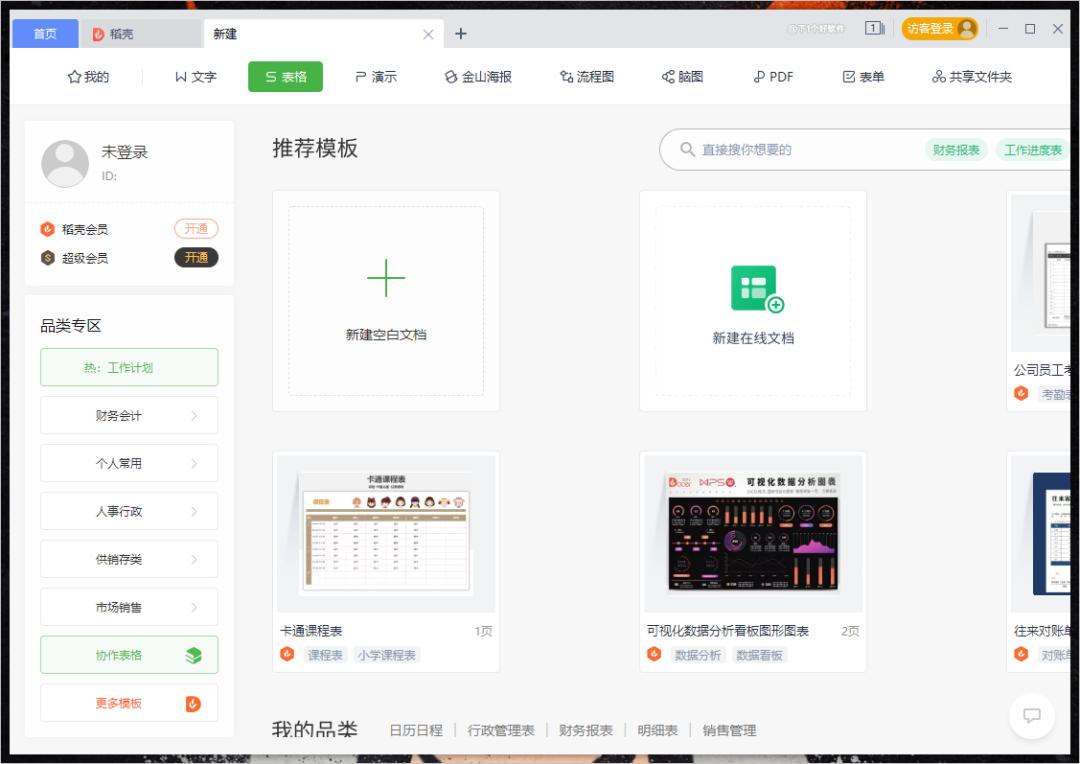Open the chat support bubble
The height and width of the screenshot is (764, 1080).
[1031, 717]
